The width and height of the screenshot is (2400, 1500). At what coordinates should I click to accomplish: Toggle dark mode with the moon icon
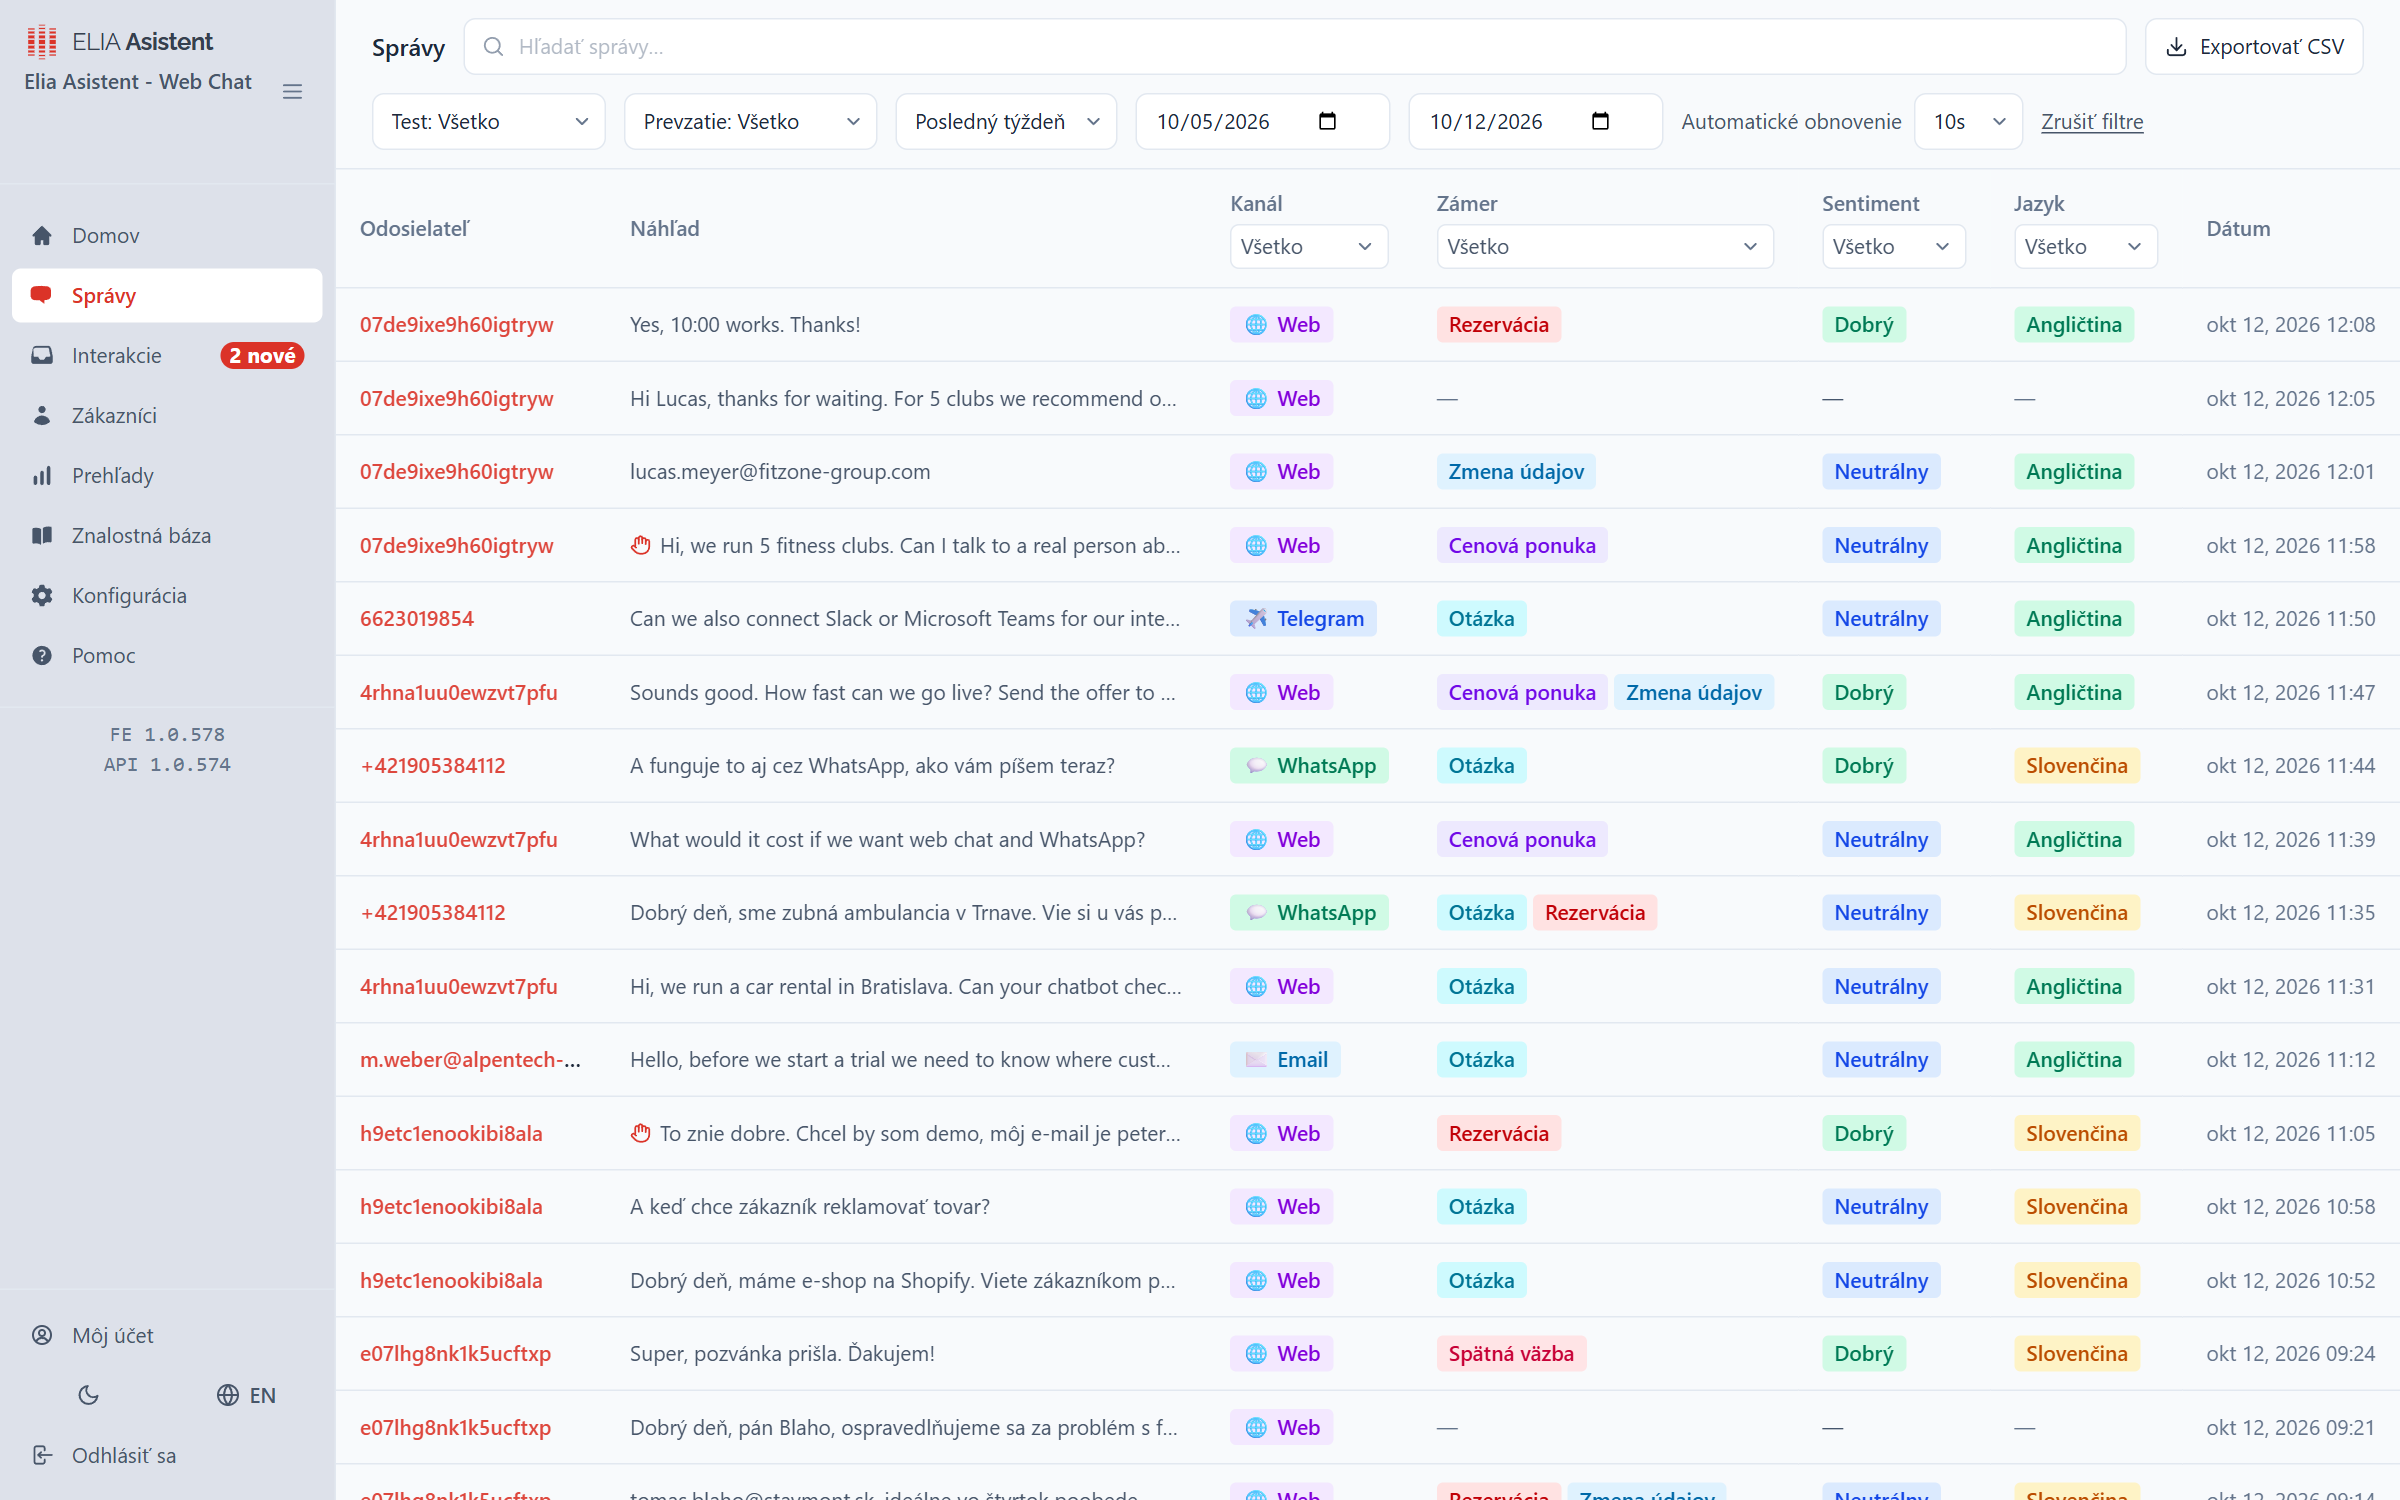88,1396
